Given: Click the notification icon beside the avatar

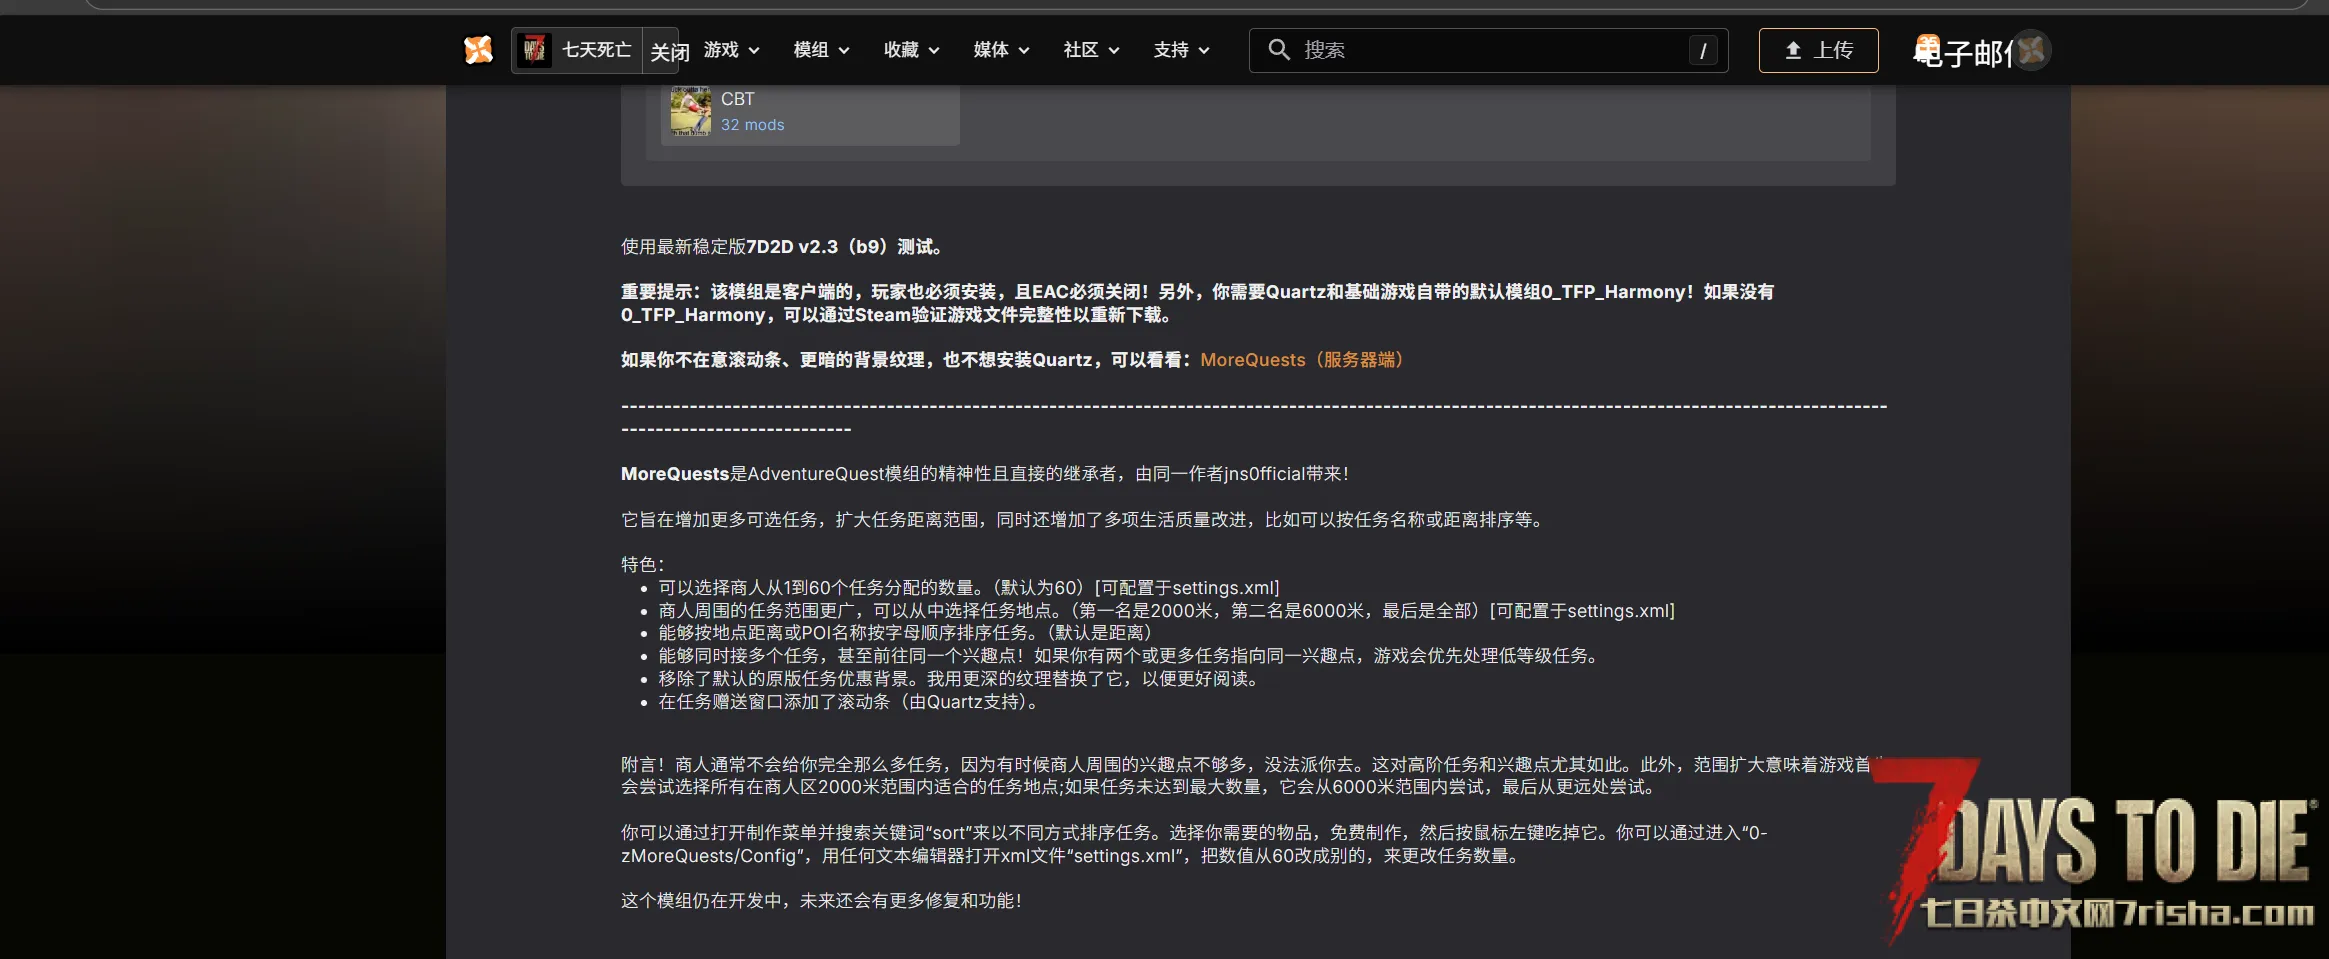Looking at the screenshot, I should [x=1926, y=50].
